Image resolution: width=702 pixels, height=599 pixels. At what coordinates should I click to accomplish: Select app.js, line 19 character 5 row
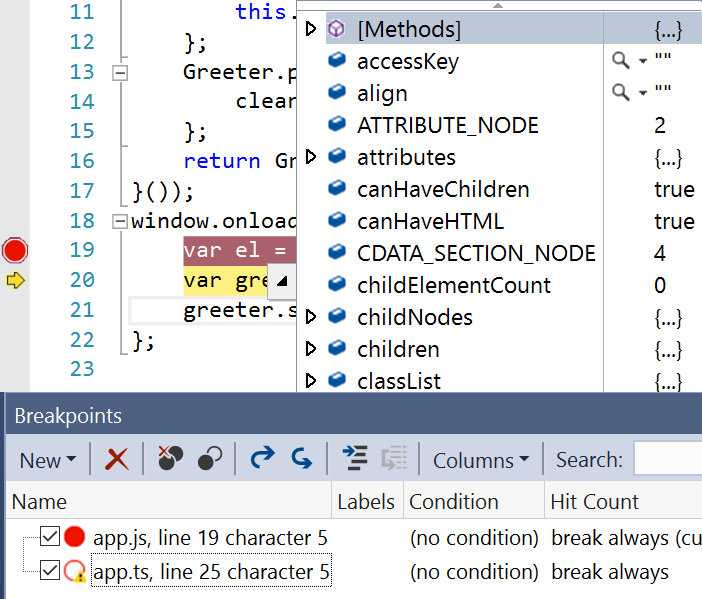click(x=210, y=537)
